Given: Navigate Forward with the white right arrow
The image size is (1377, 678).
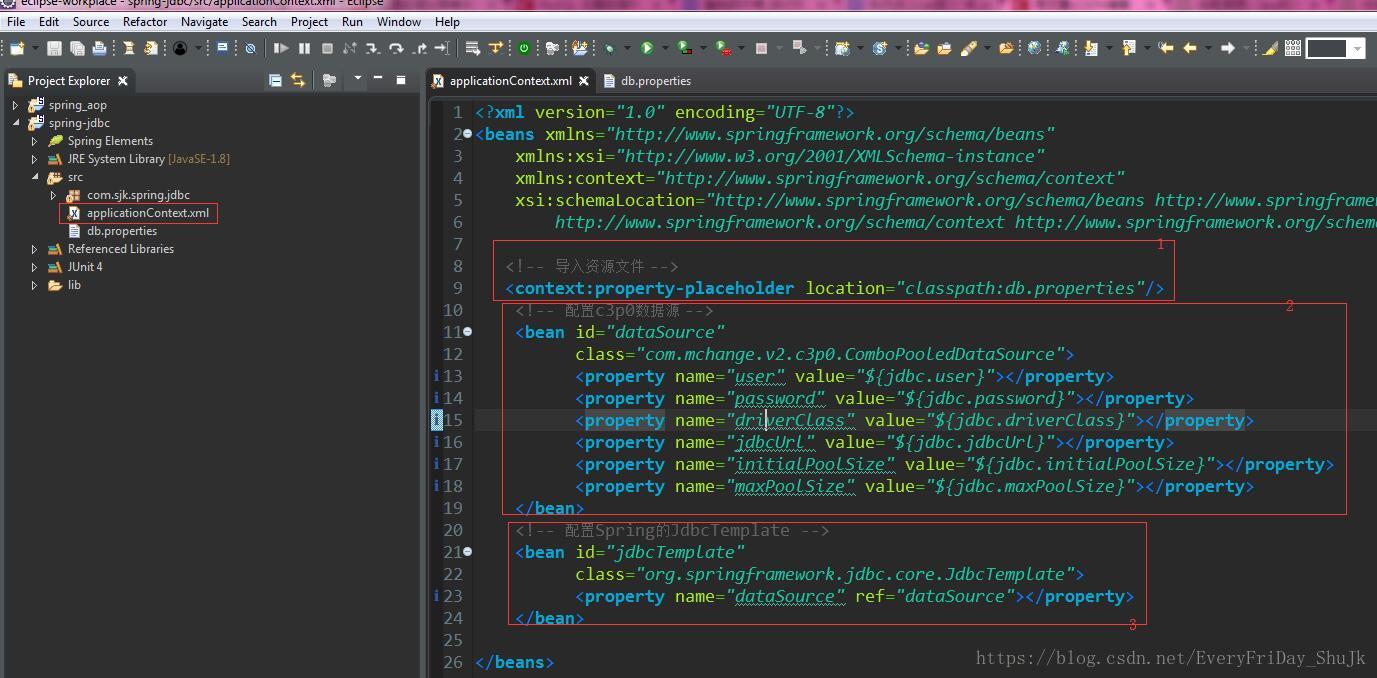Looking at the screenshot, I should click(1227, 48).
